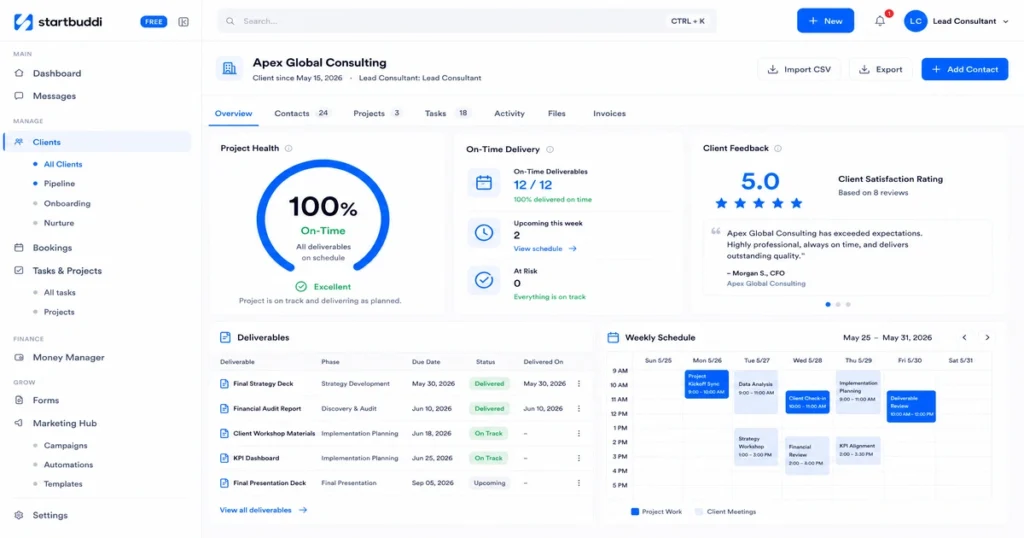The image size is (1024, 538).
Task: Click the search magnifier icon
Action: pyautogui.click(x=230, y=22)
